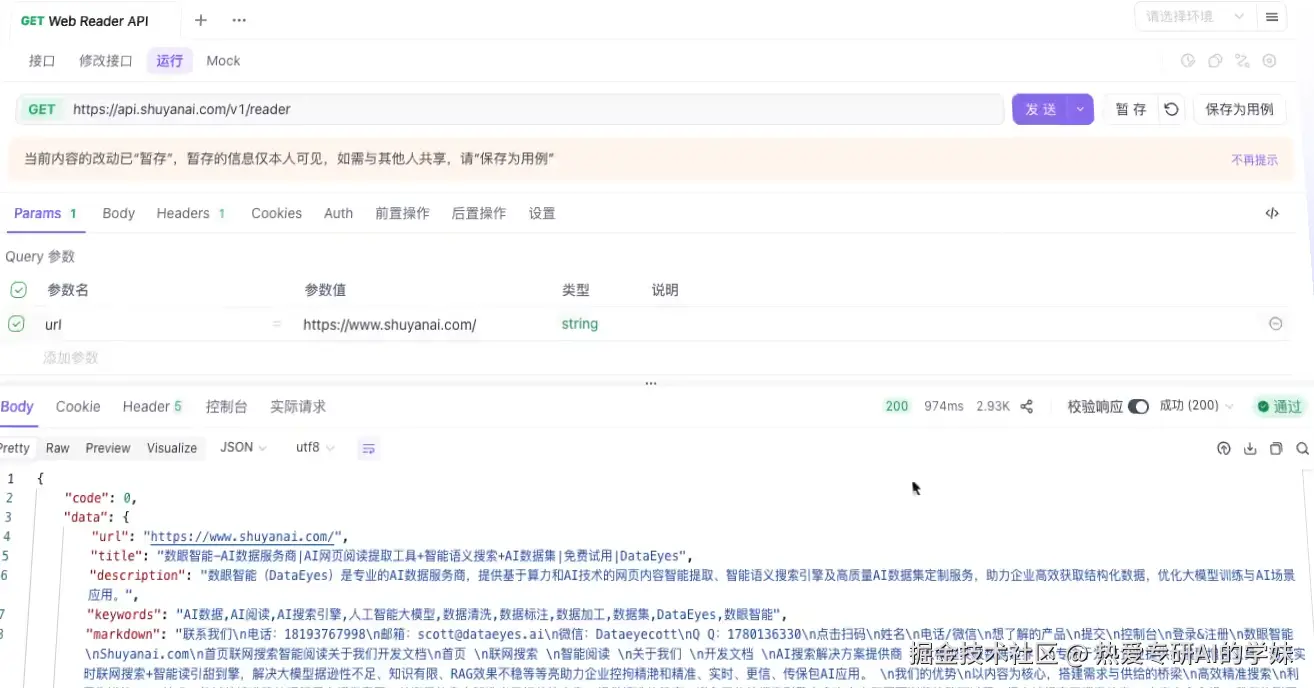This screenshot has height=688, width=1314.
Task: Switch to the Mock tab
Action: pos(222,60)
